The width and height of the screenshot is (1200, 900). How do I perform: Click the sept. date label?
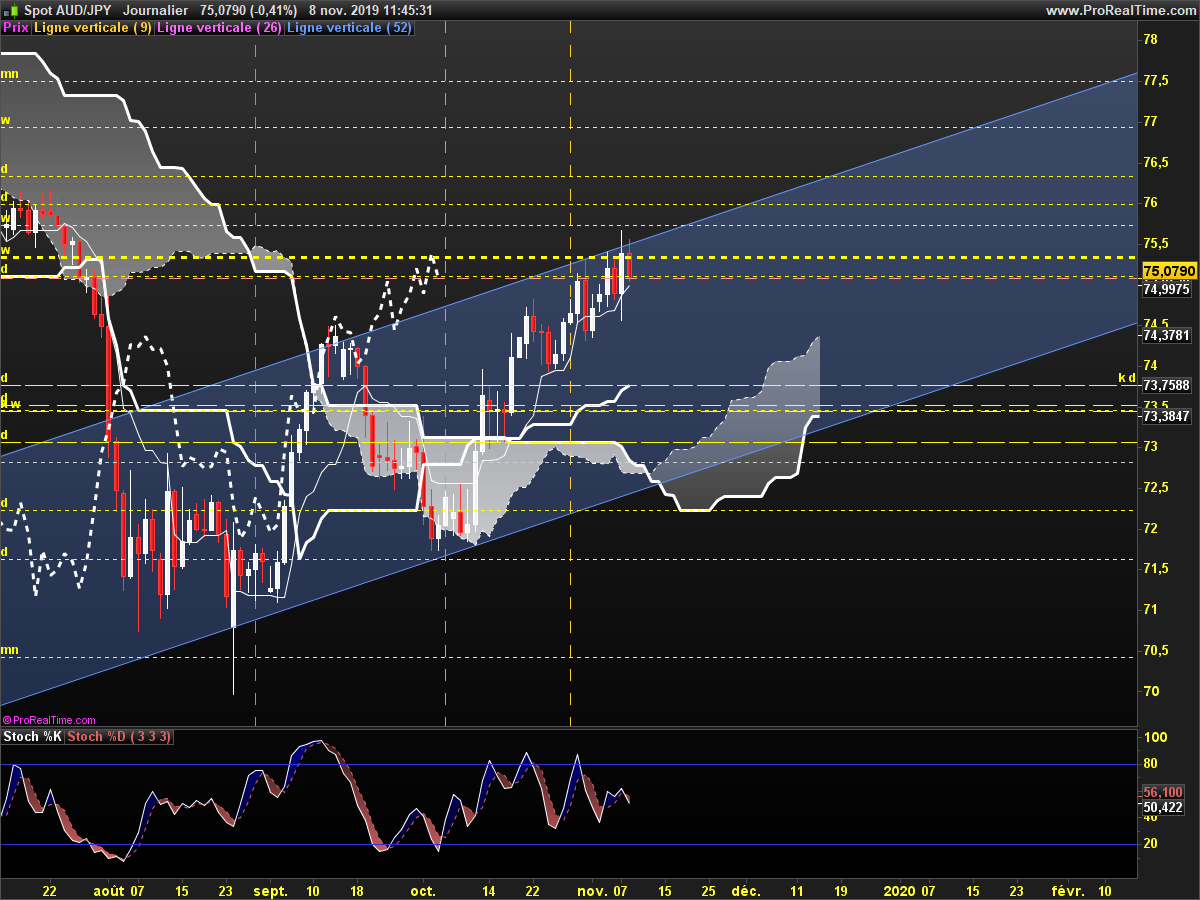[270, 889]
